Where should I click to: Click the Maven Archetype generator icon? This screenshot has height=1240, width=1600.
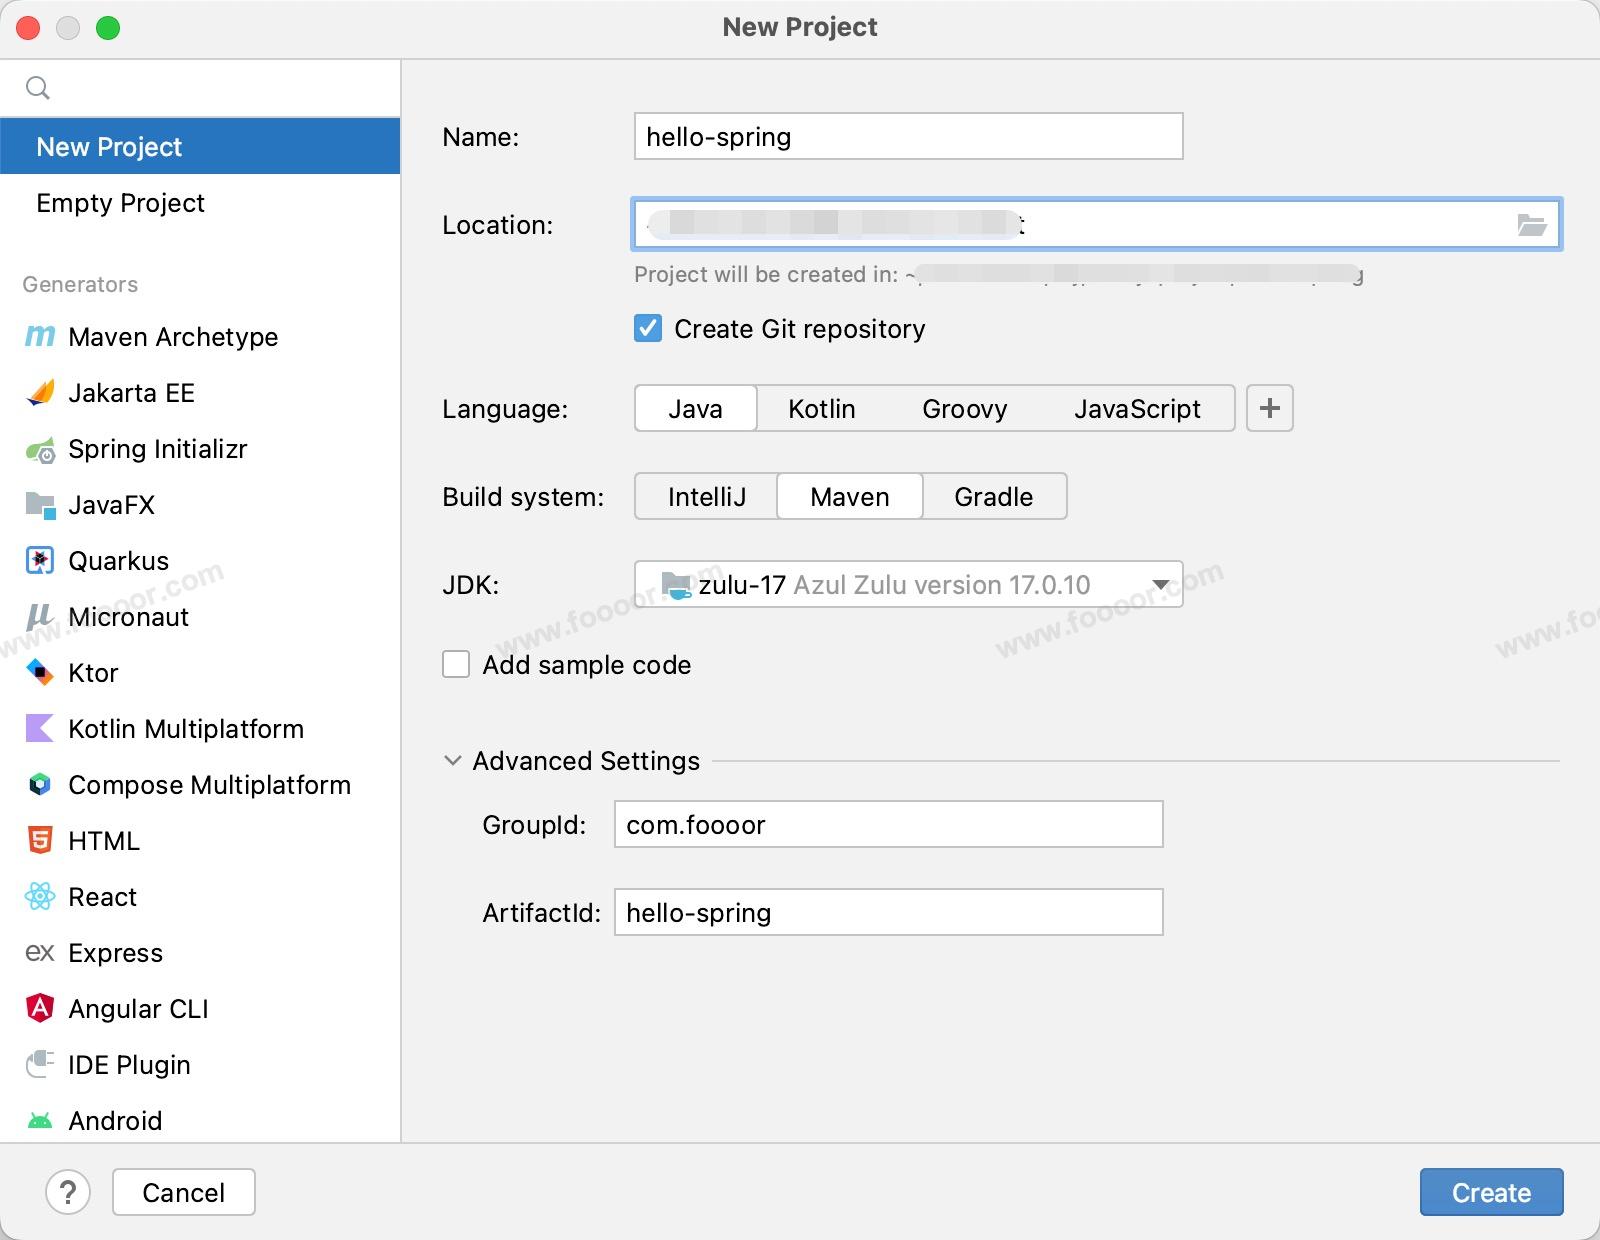(x=40, y=337)
